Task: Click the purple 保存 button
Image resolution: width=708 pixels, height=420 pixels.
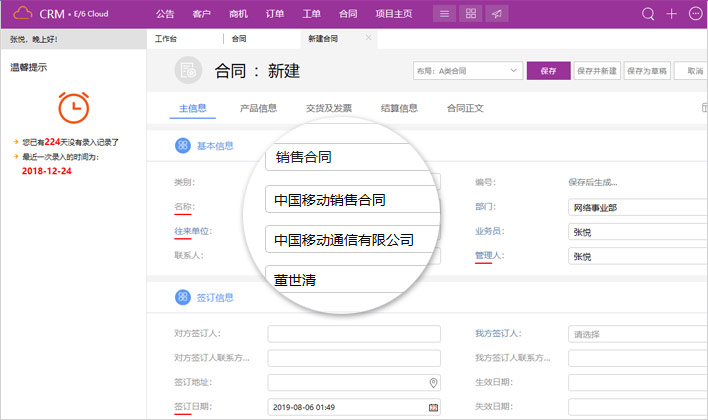Action: pyautogui.click(x=547, y=71)
